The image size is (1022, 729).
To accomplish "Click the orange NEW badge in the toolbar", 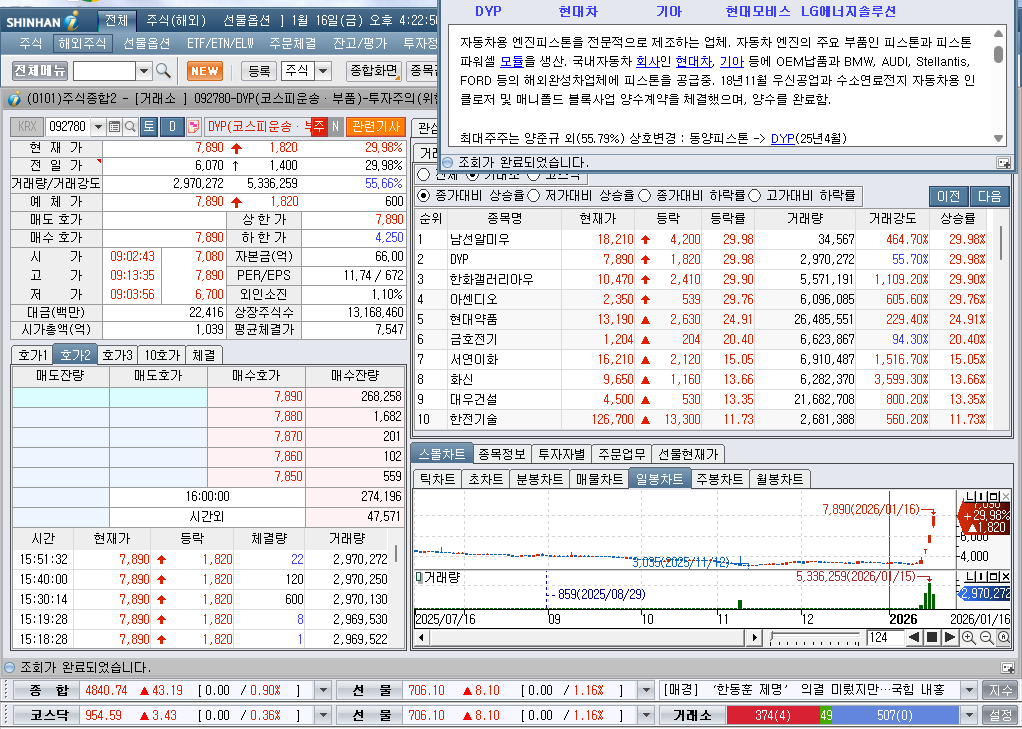I will pyautogui.click(x=205, y=70).
